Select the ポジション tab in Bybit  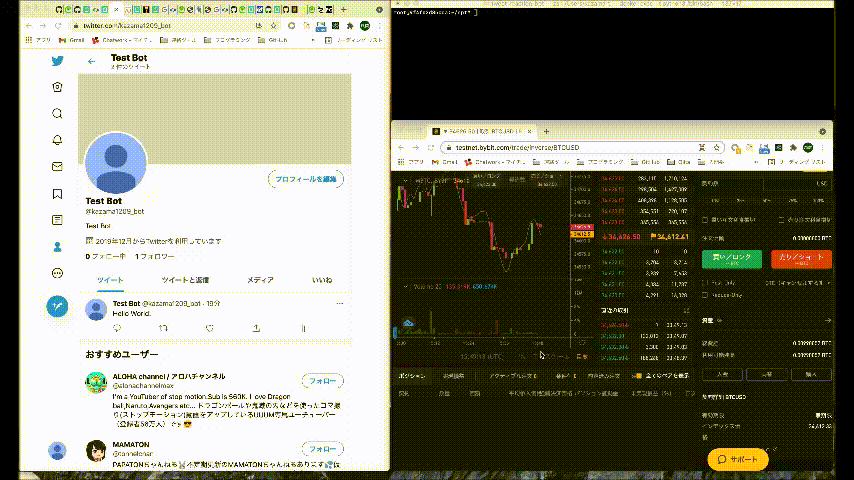click(412, 376)
